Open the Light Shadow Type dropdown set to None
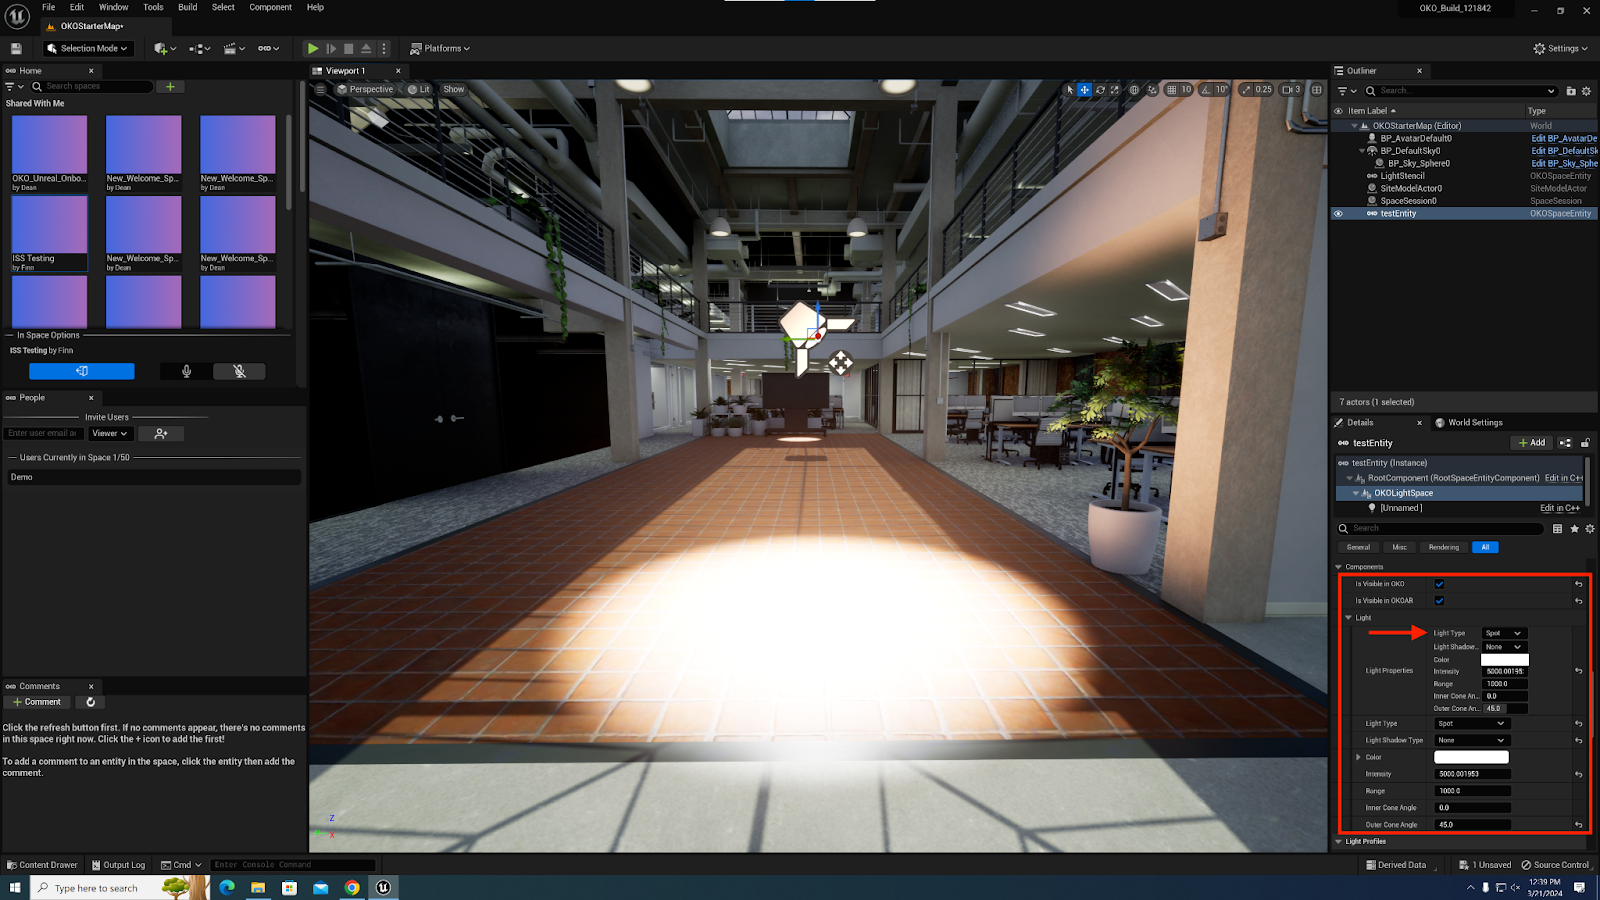The height and width of the screenshot is (900, 1600). tap(1471, 740)
